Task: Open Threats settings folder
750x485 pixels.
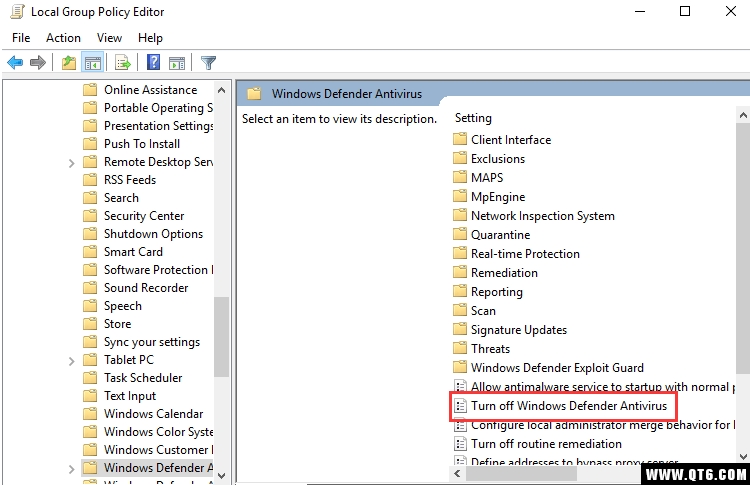Action: tap(482, 349)
